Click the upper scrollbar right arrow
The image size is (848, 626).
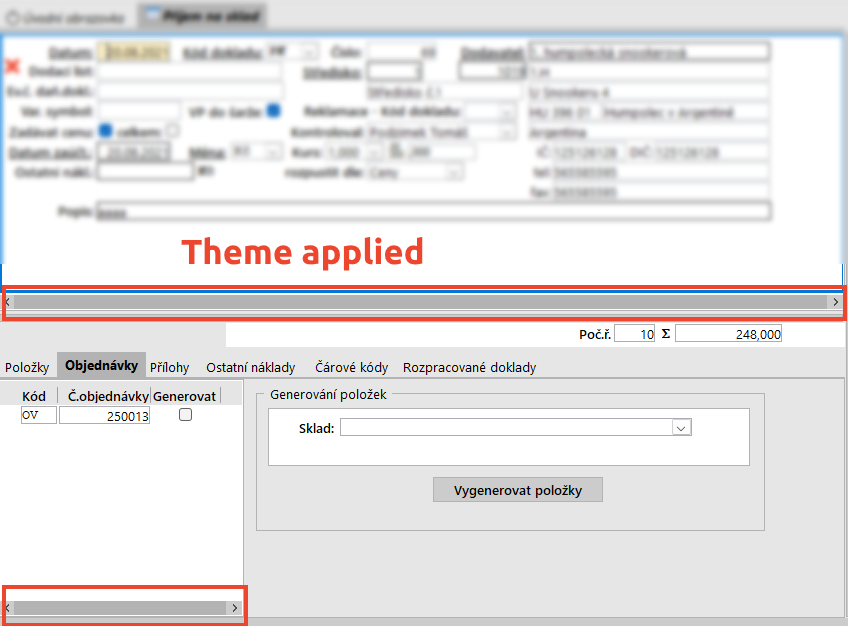coord(835,301)
